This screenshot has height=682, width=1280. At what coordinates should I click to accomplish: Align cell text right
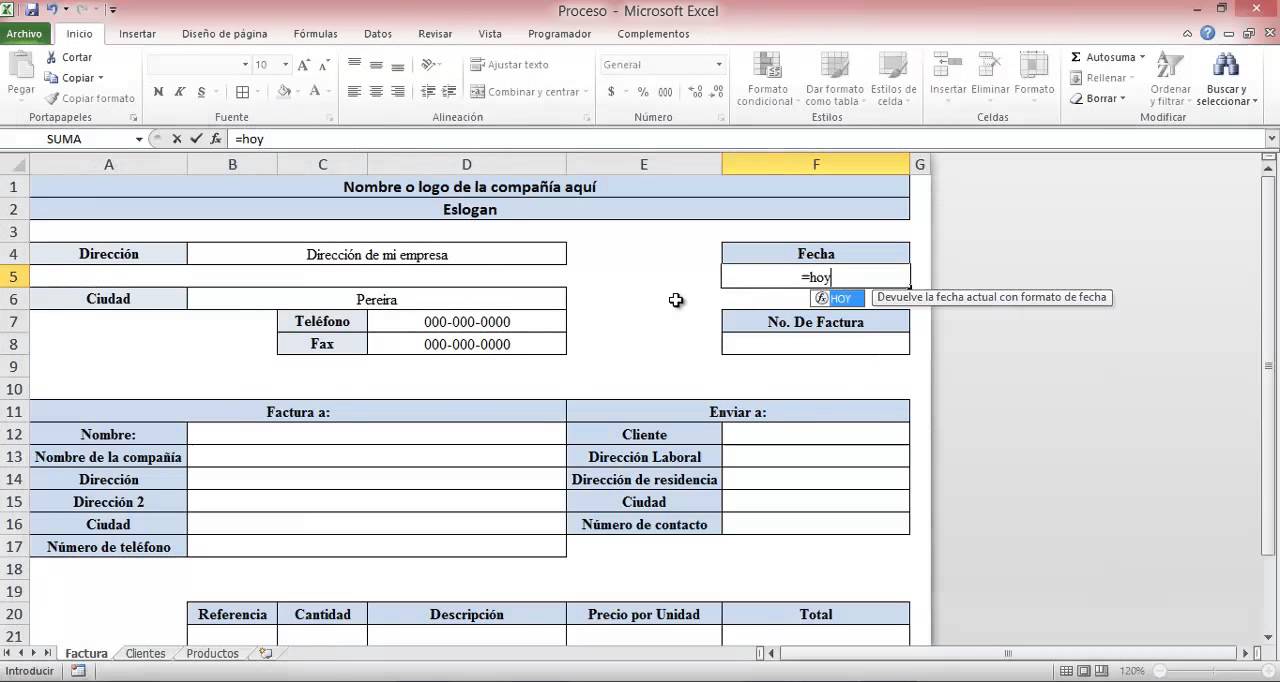(398, 92)
